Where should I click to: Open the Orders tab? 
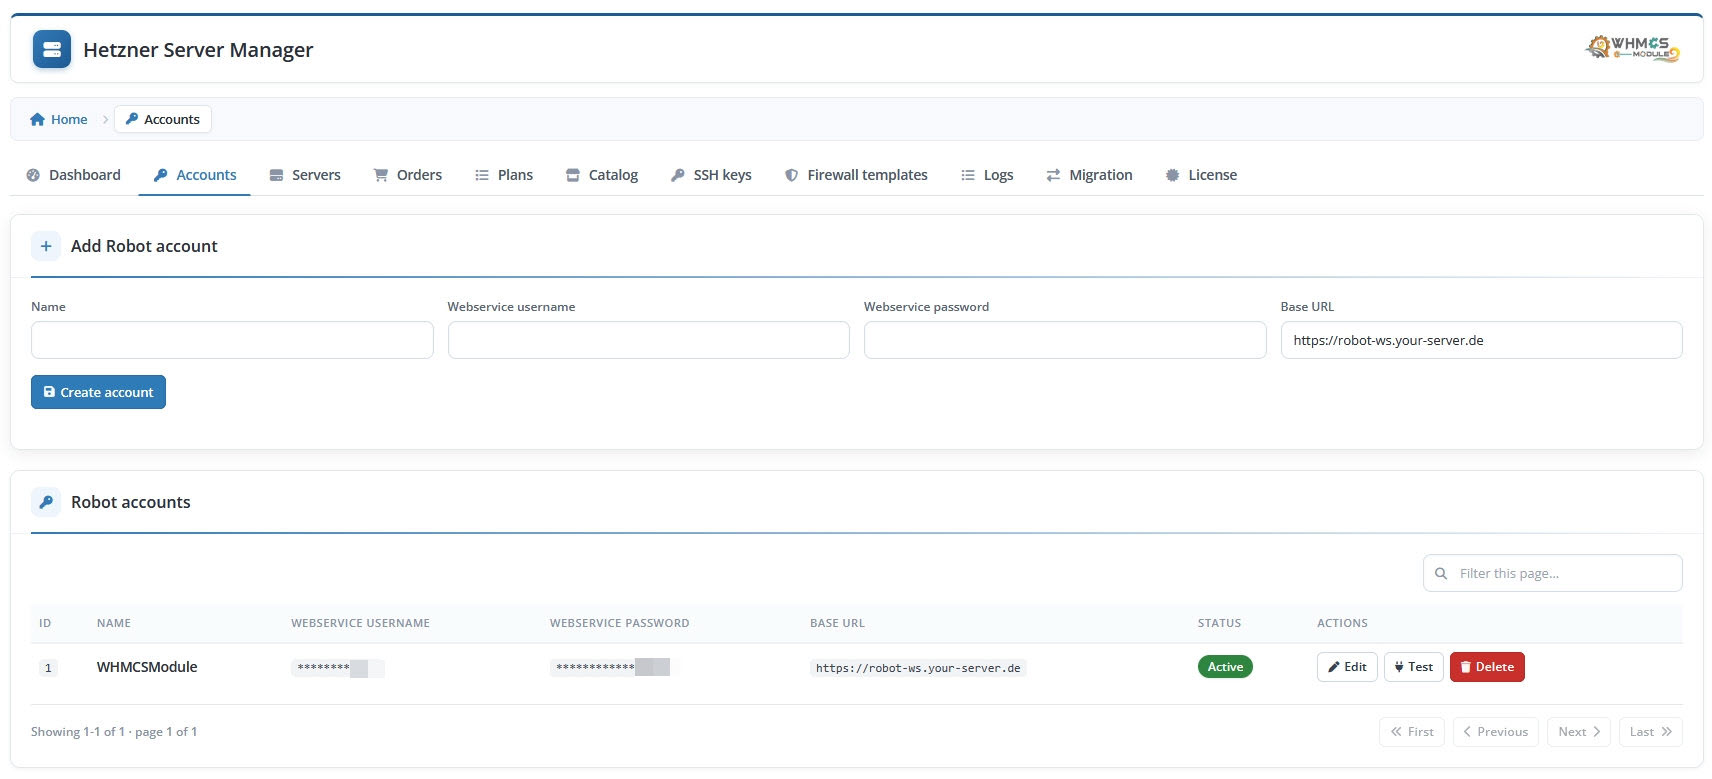408,175
